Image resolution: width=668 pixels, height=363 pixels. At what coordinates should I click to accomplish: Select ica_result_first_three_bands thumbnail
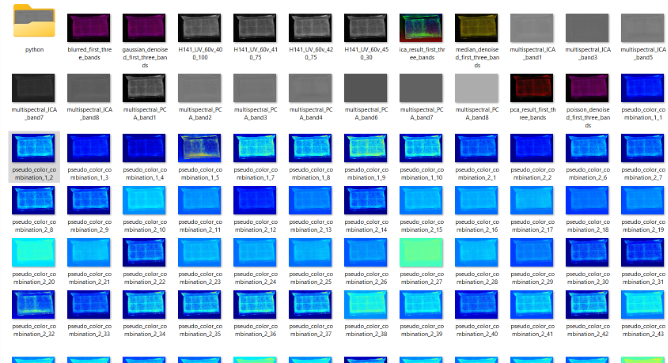click(x=421, y=28)
